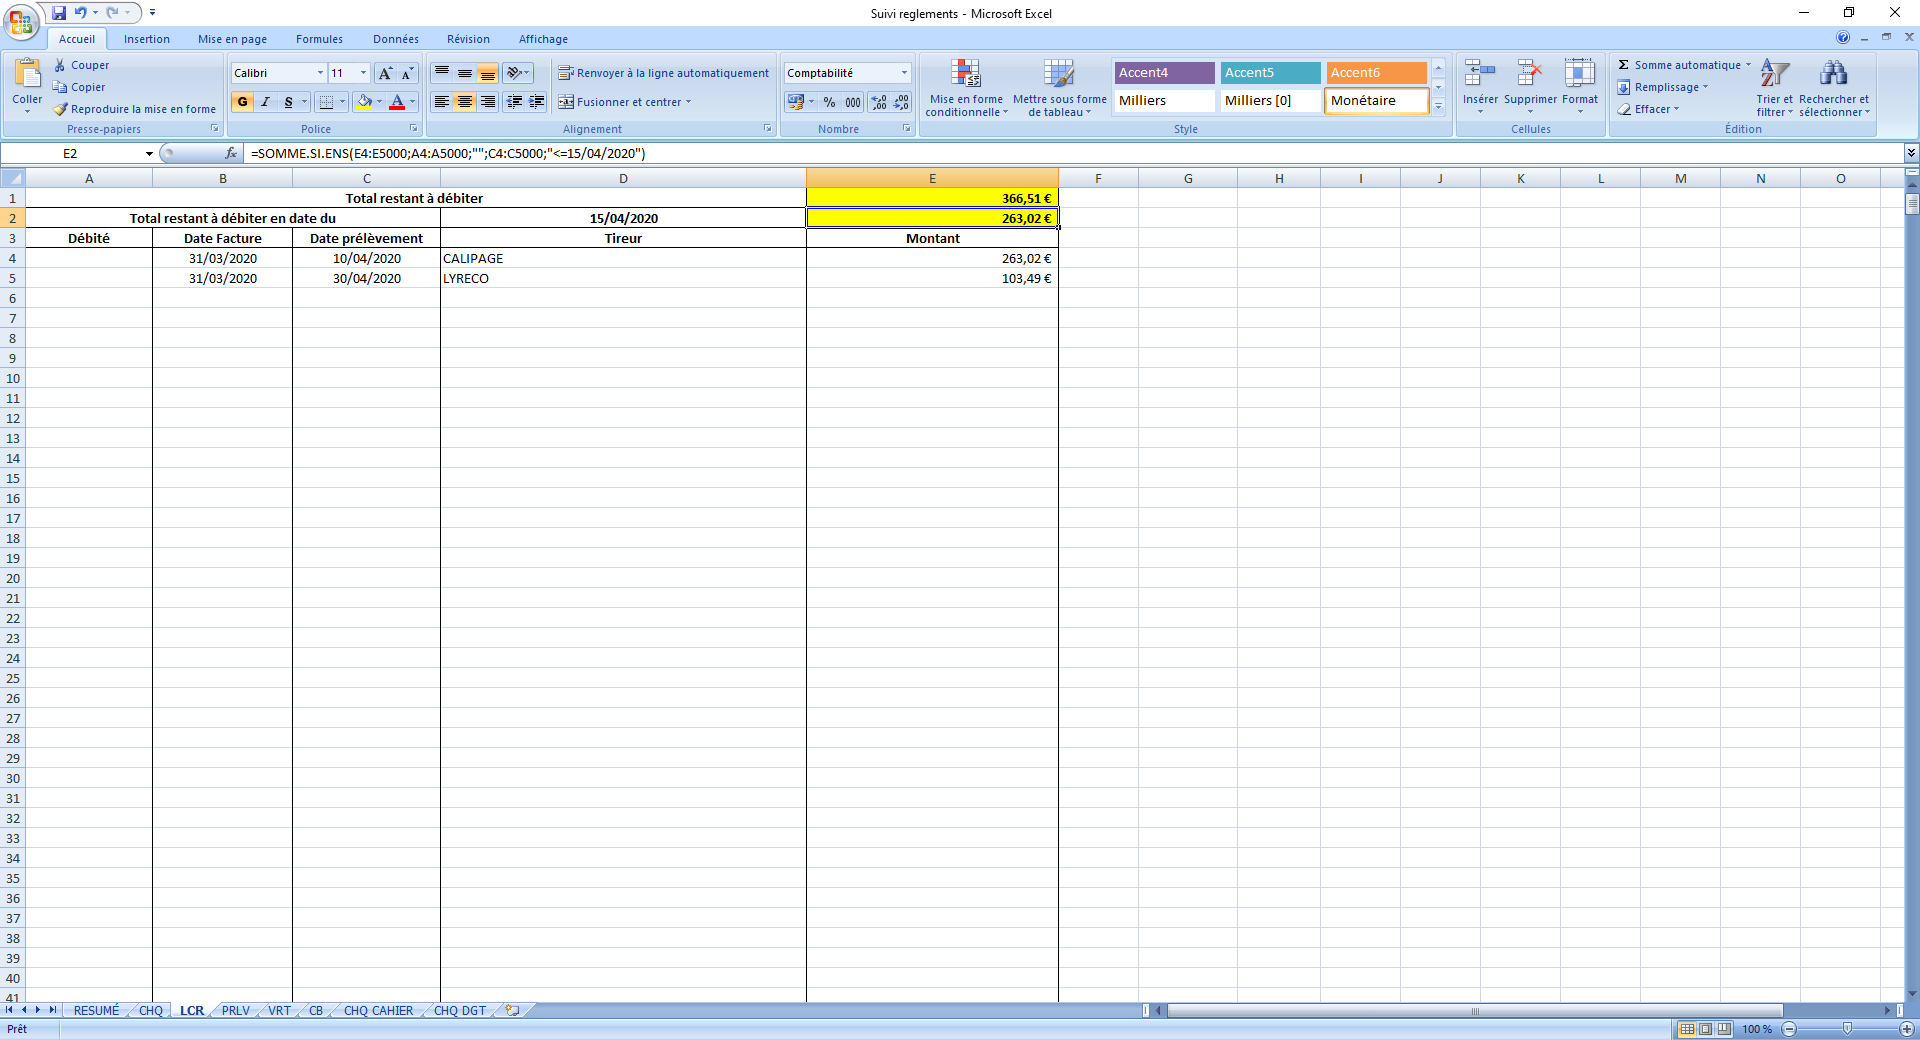The image size is (1920, 1040).
Task: Apply thousands separator format
Action: tap(853, 102)
